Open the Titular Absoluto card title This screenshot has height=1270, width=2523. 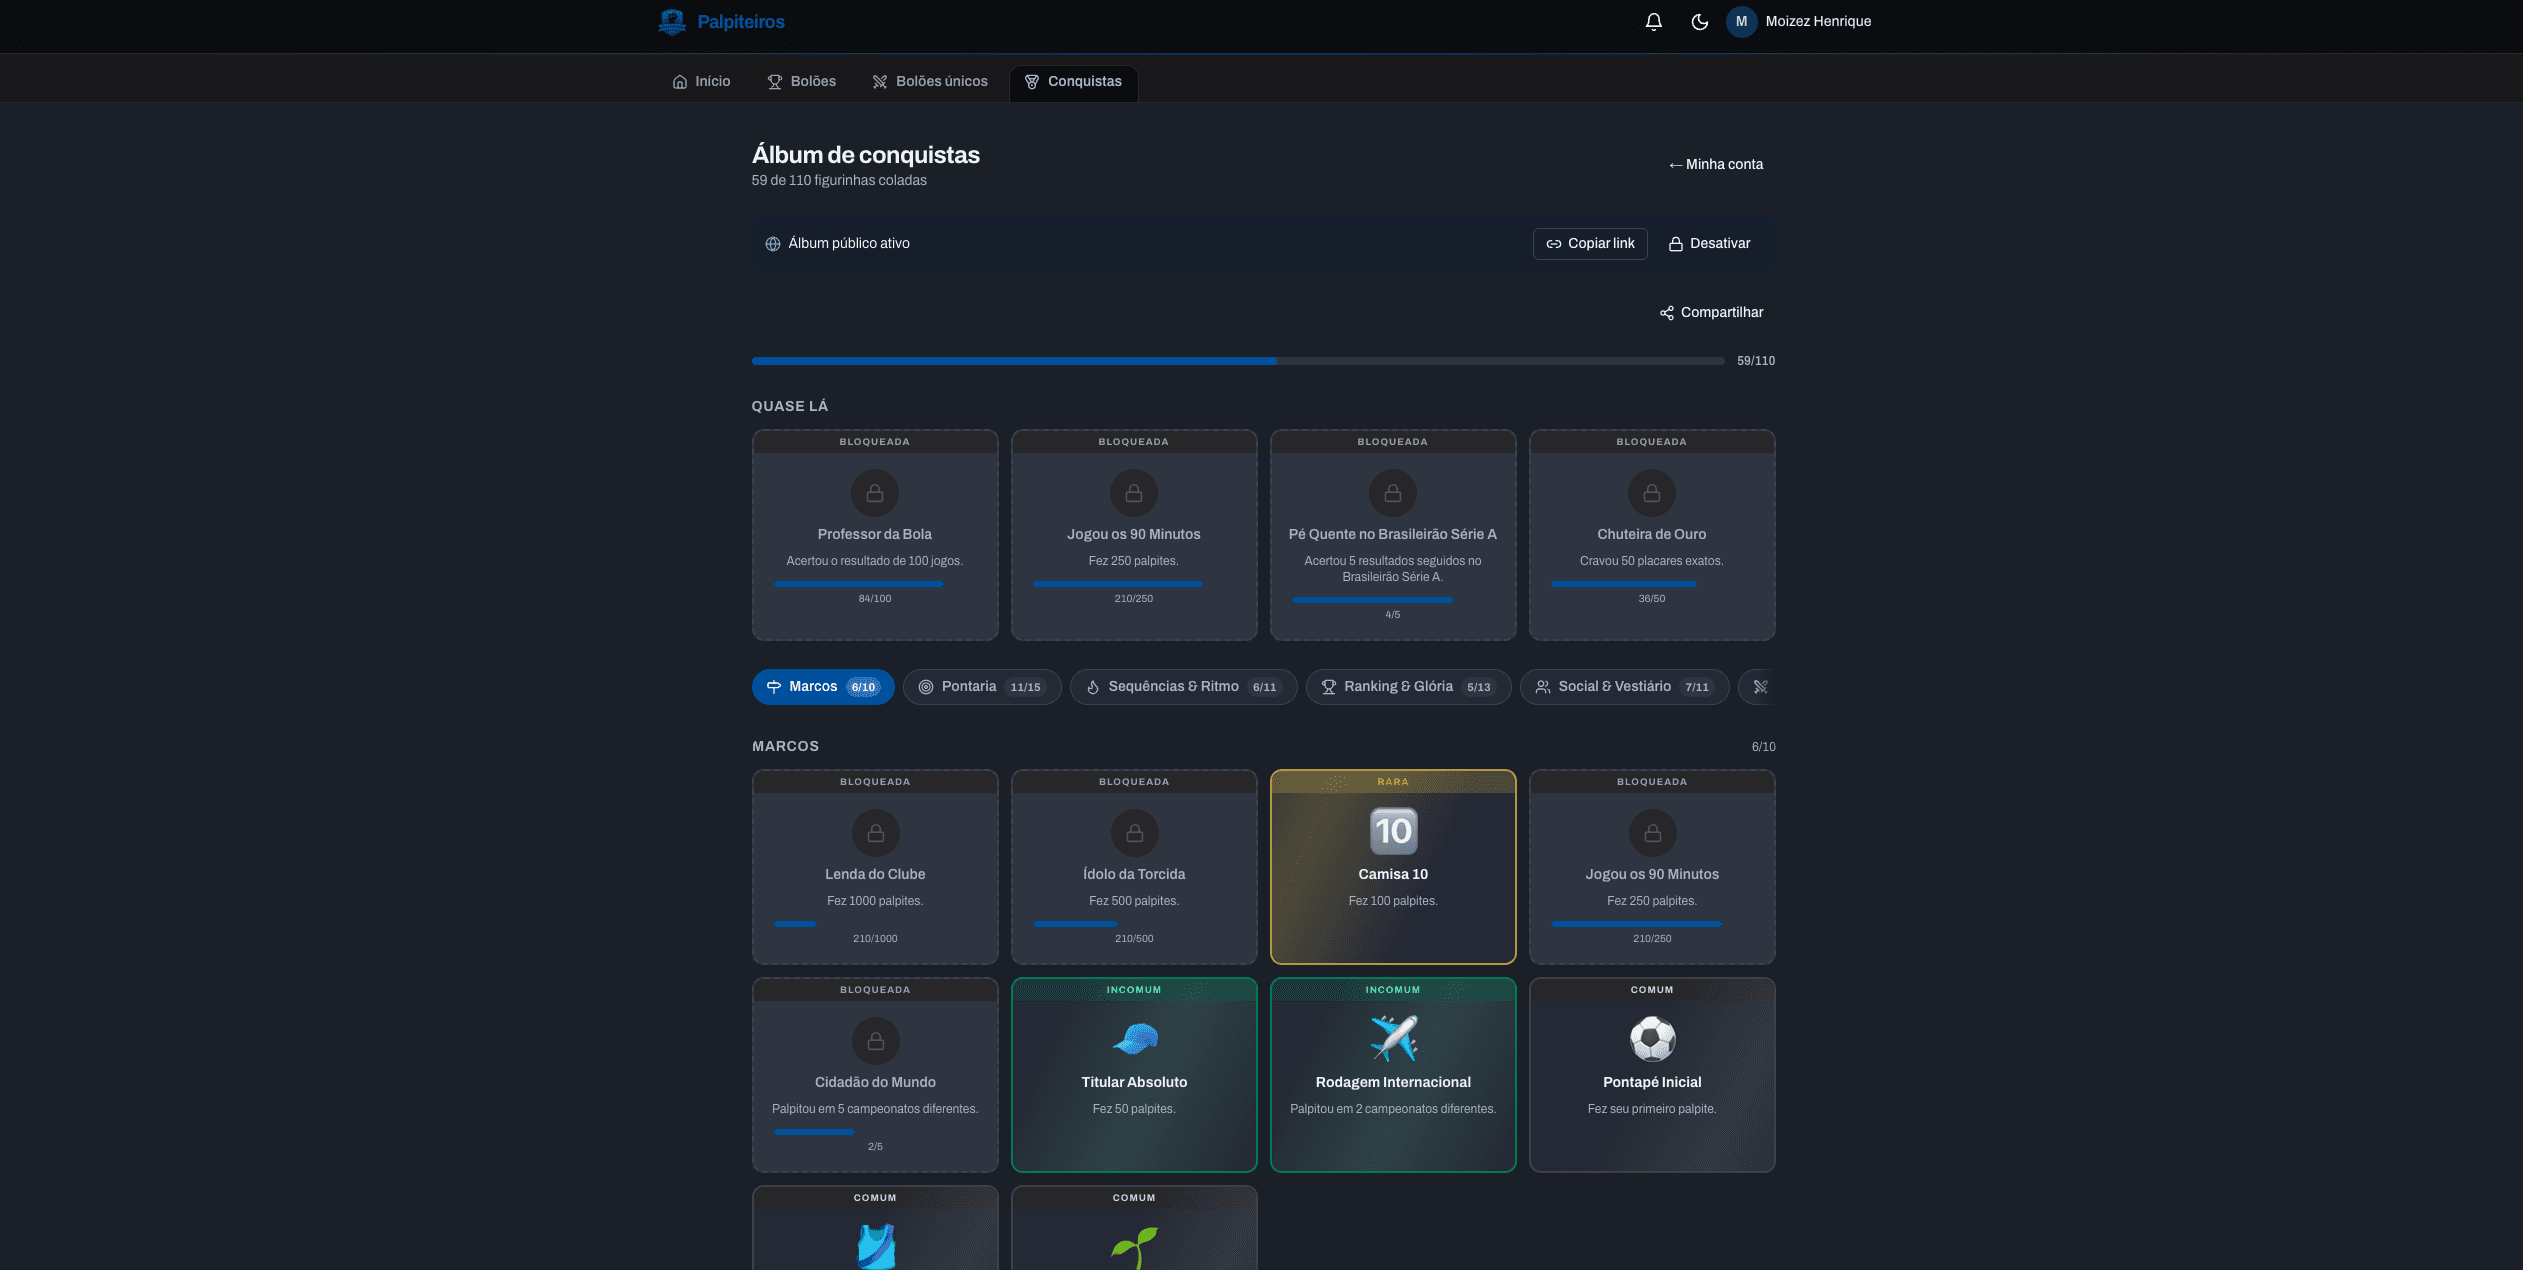(1134, 1083)
